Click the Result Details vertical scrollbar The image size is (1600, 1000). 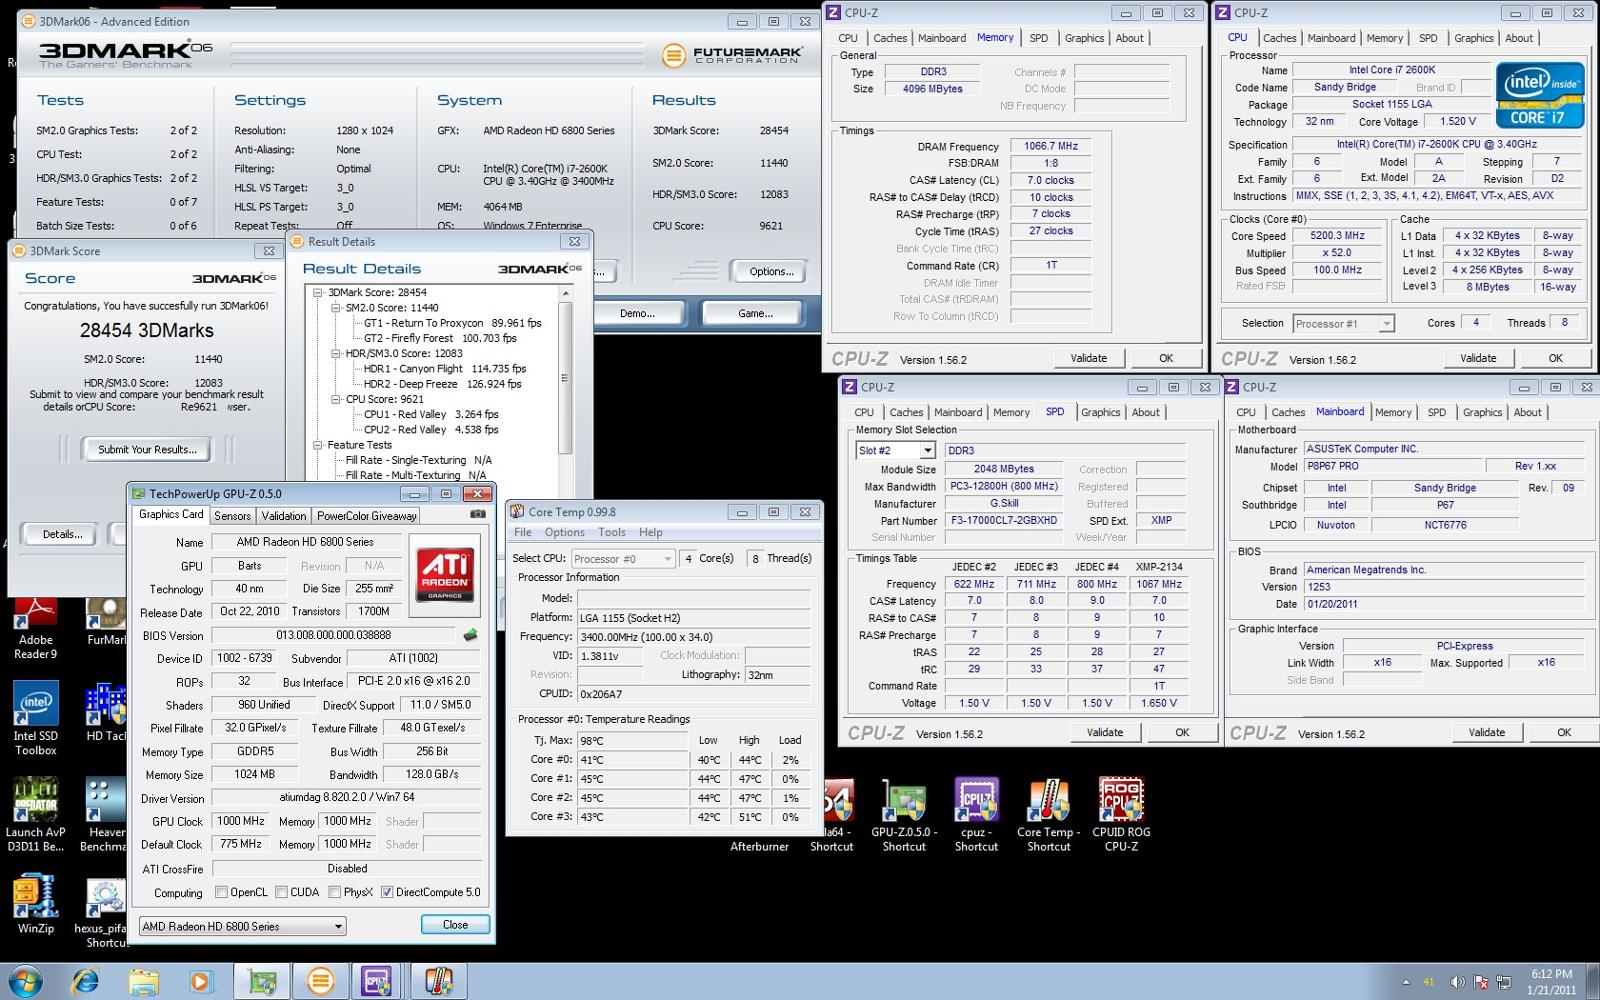coord(565,376)
